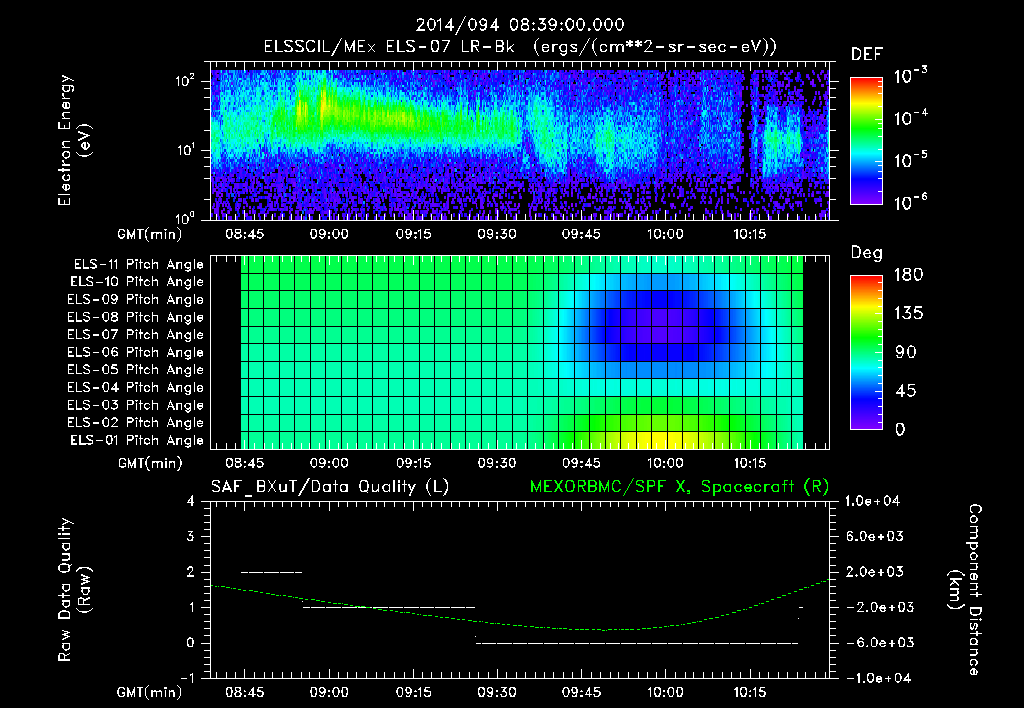Click the 180 value on the Deg color bar

[908, 275]
